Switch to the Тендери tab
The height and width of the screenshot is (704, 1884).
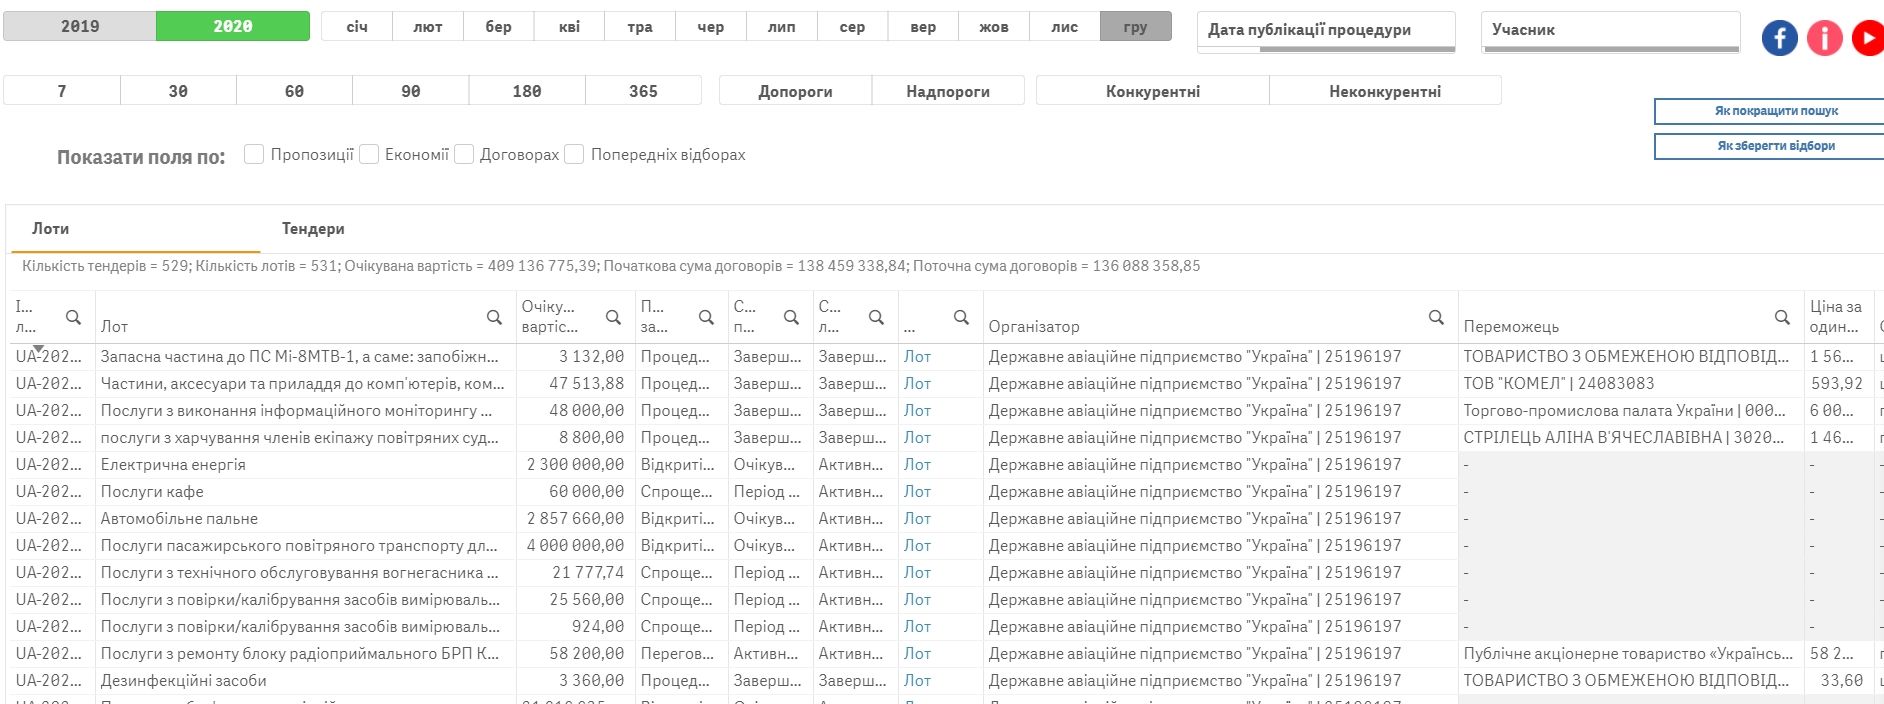tap(313, 229)
